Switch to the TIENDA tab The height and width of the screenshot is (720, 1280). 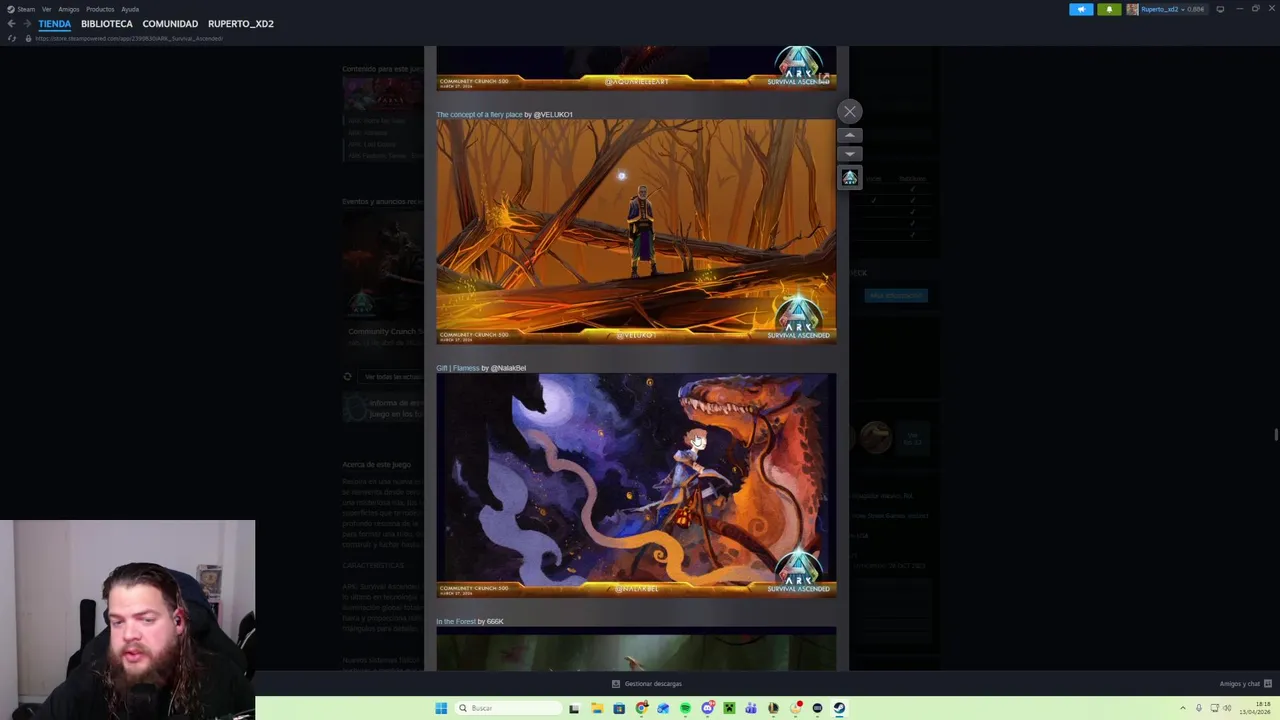[x=54, y=24]
